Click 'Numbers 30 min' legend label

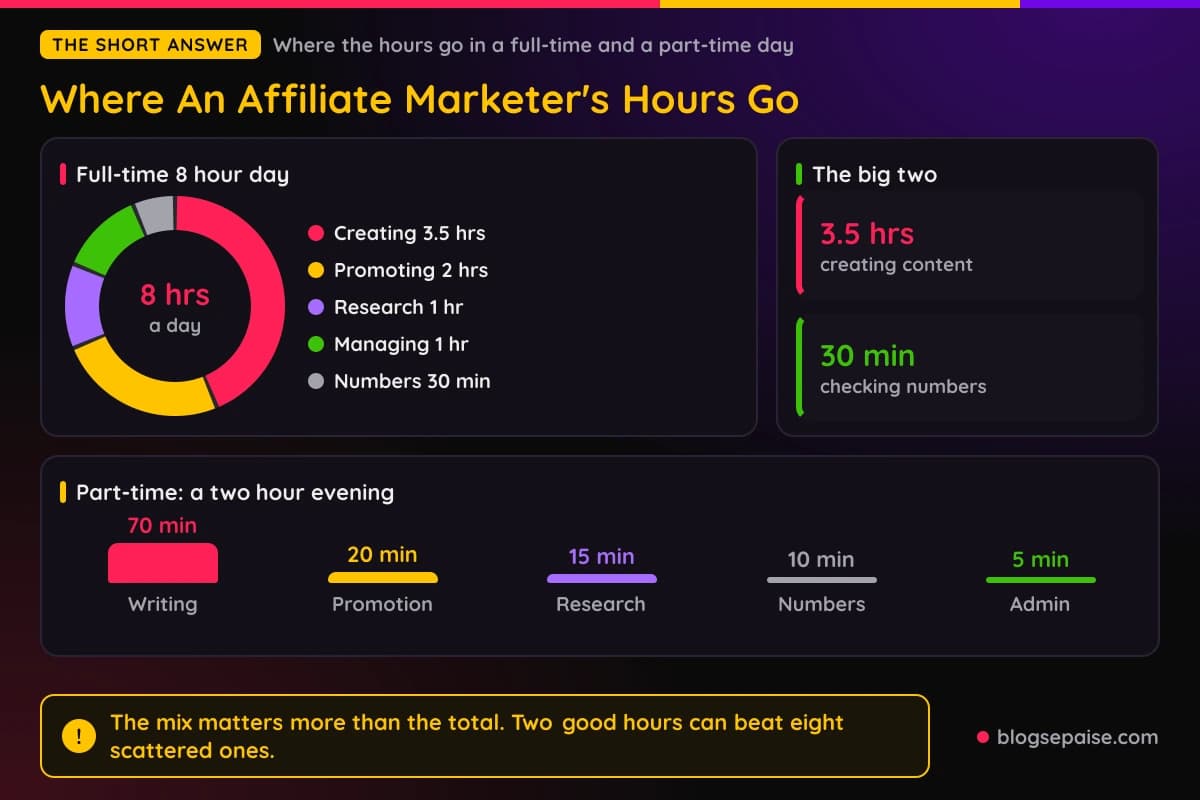point(412,381)
